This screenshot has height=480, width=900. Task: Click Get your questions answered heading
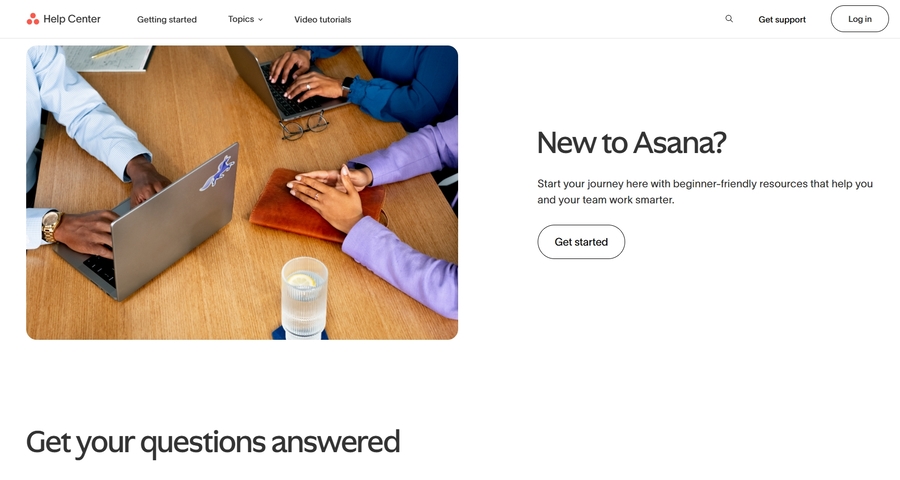213,442
